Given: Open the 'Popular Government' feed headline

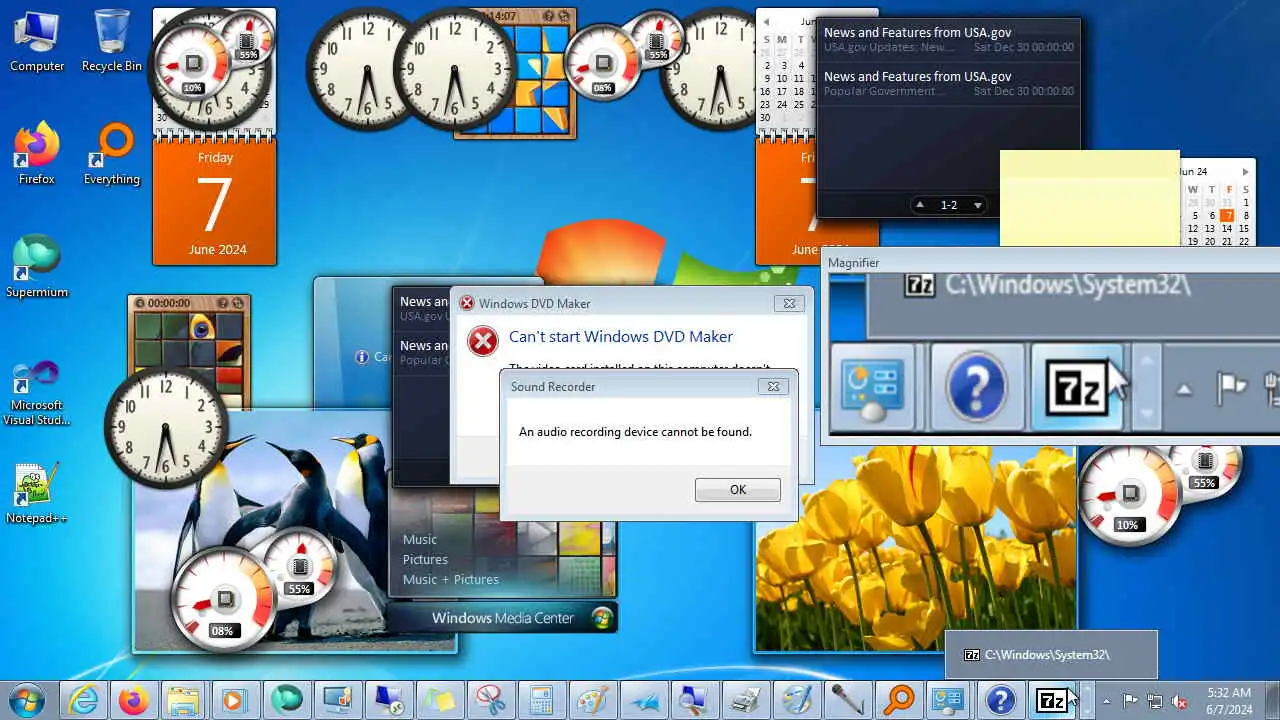Looking at the screenshot, I should (x=947, y=83).
